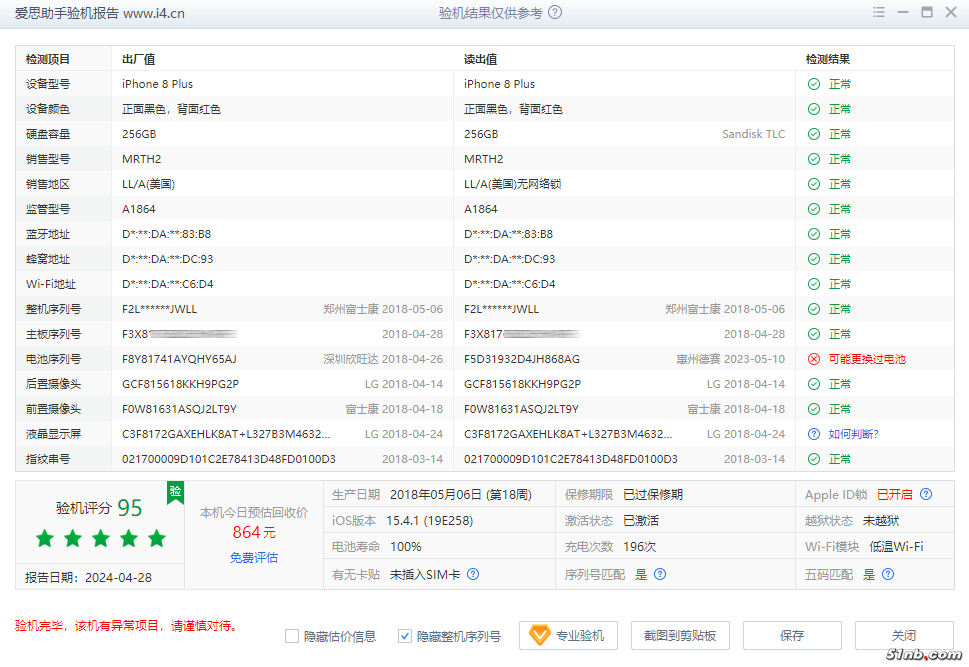The width and height of the screenshot is (969, 667).
Task: Click the 可能更换过电池 warning text
Action: pyautogui.click(x=867, y=359)
